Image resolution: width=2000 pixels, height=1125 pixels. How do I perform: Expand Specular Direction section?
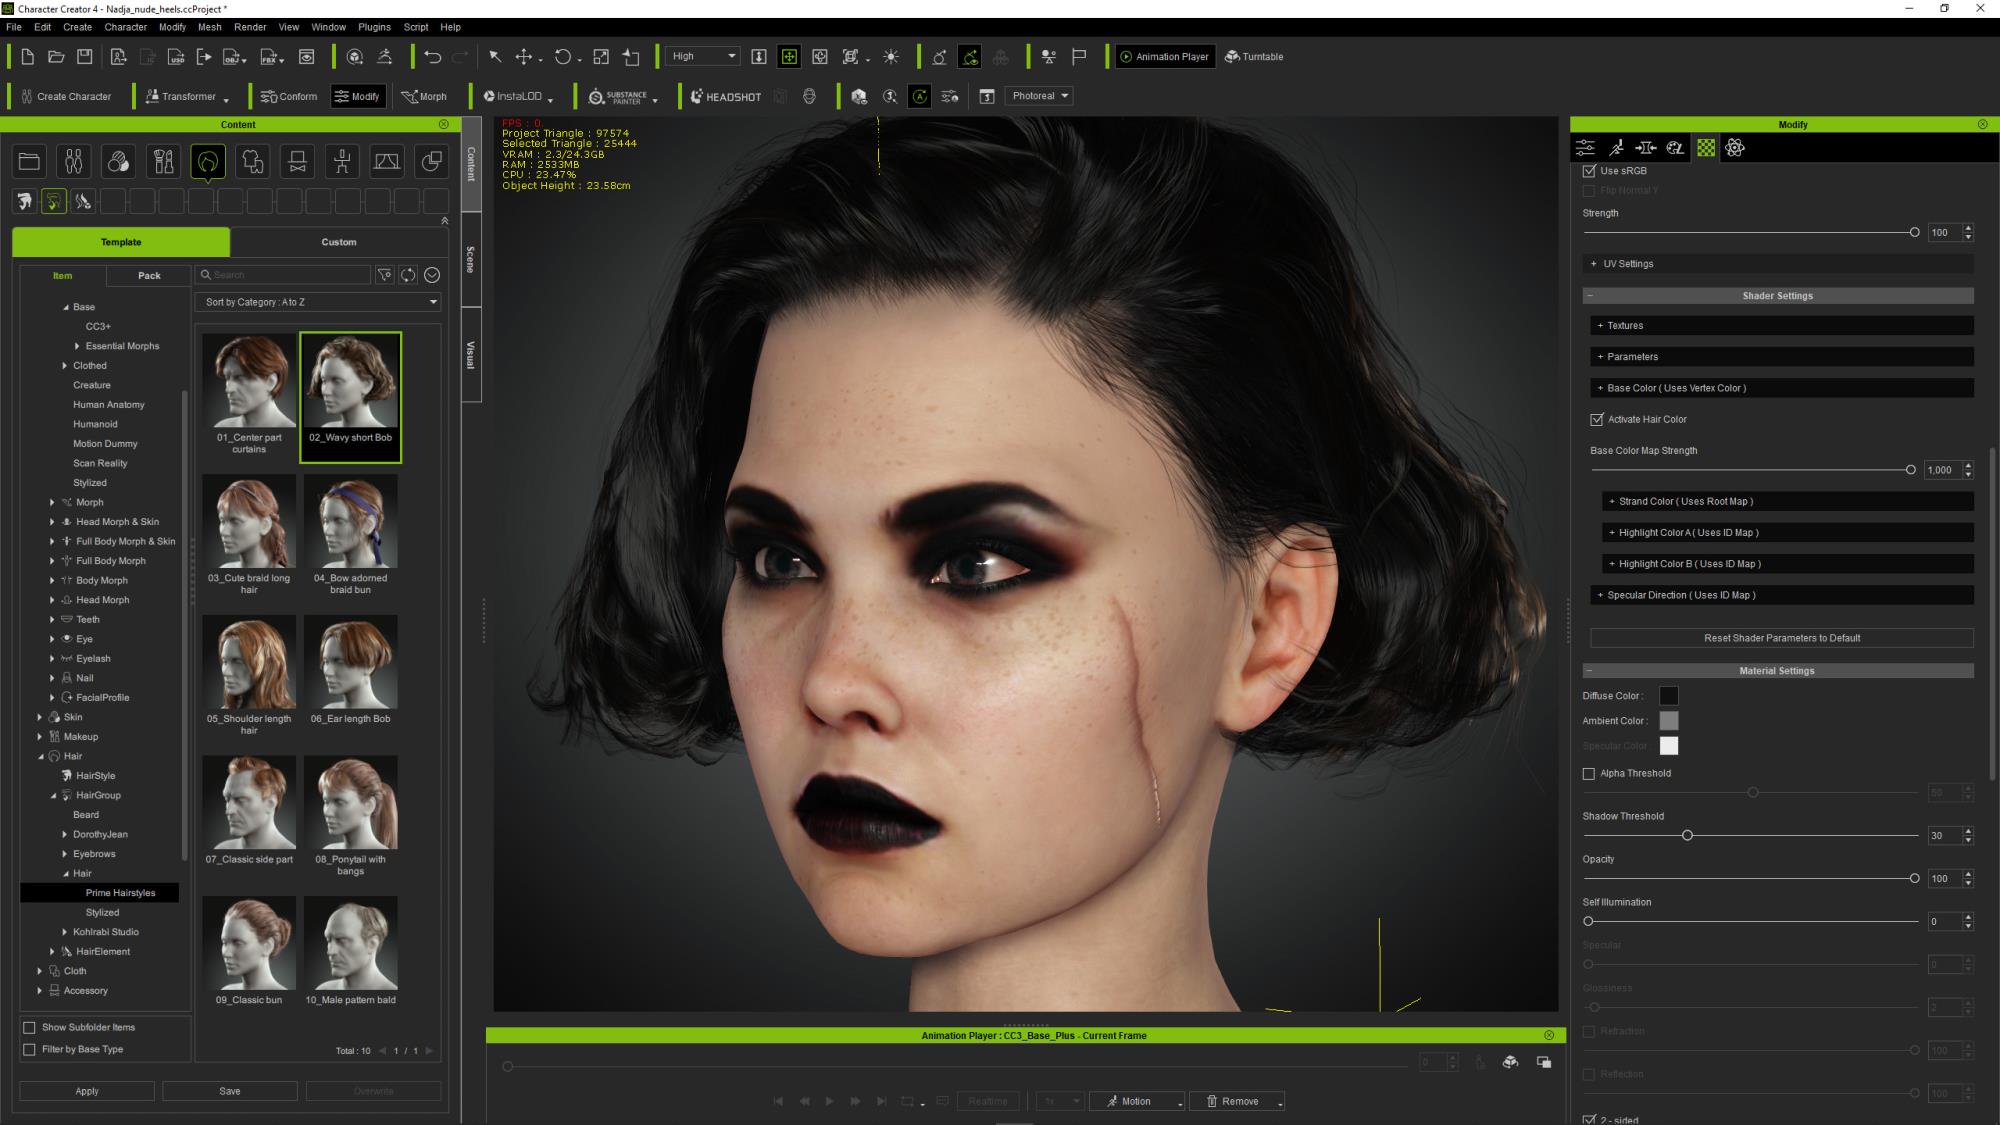(1782, 595)
